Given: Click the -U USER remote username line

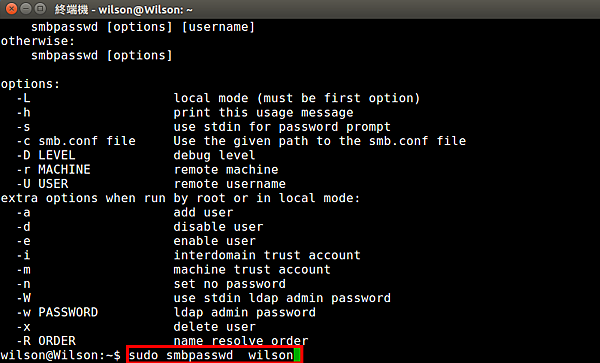Looking at the screenshot, I should (151, 184).
